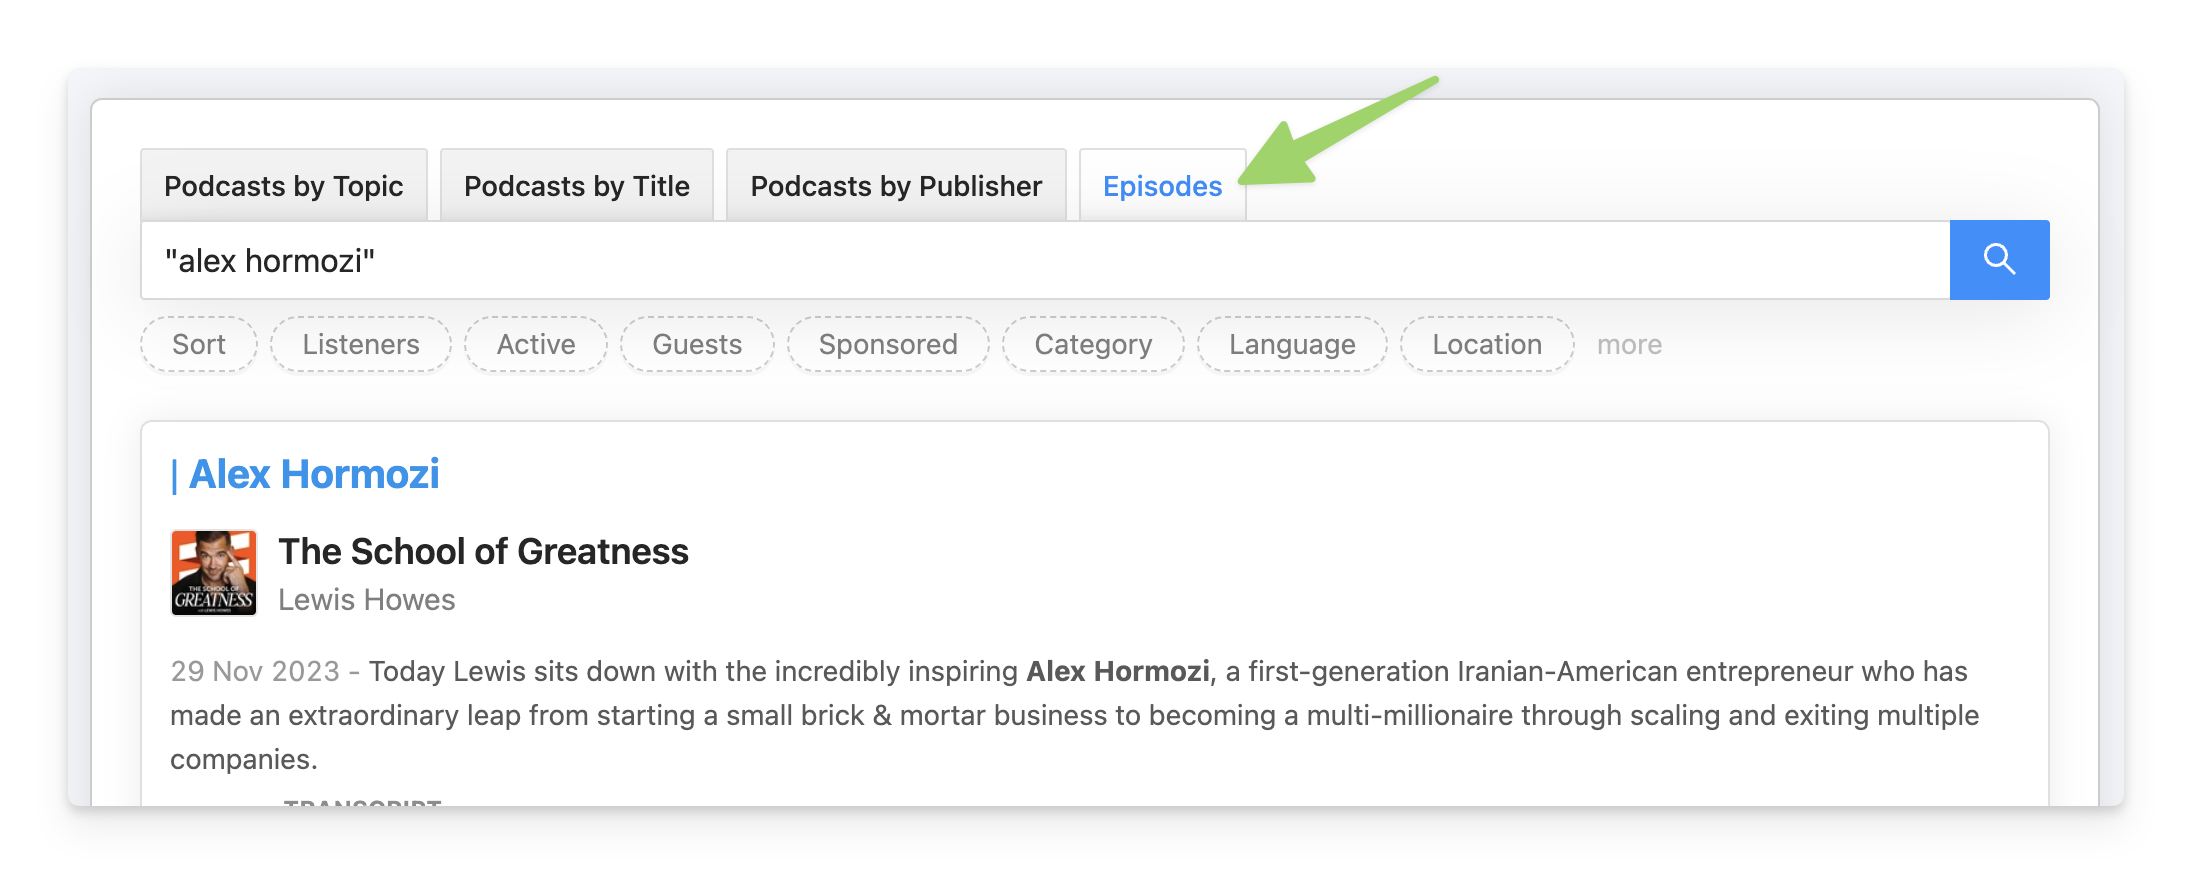
Task: Open the Guests filter
Action: pyautogui.click(x=697, y=344)
